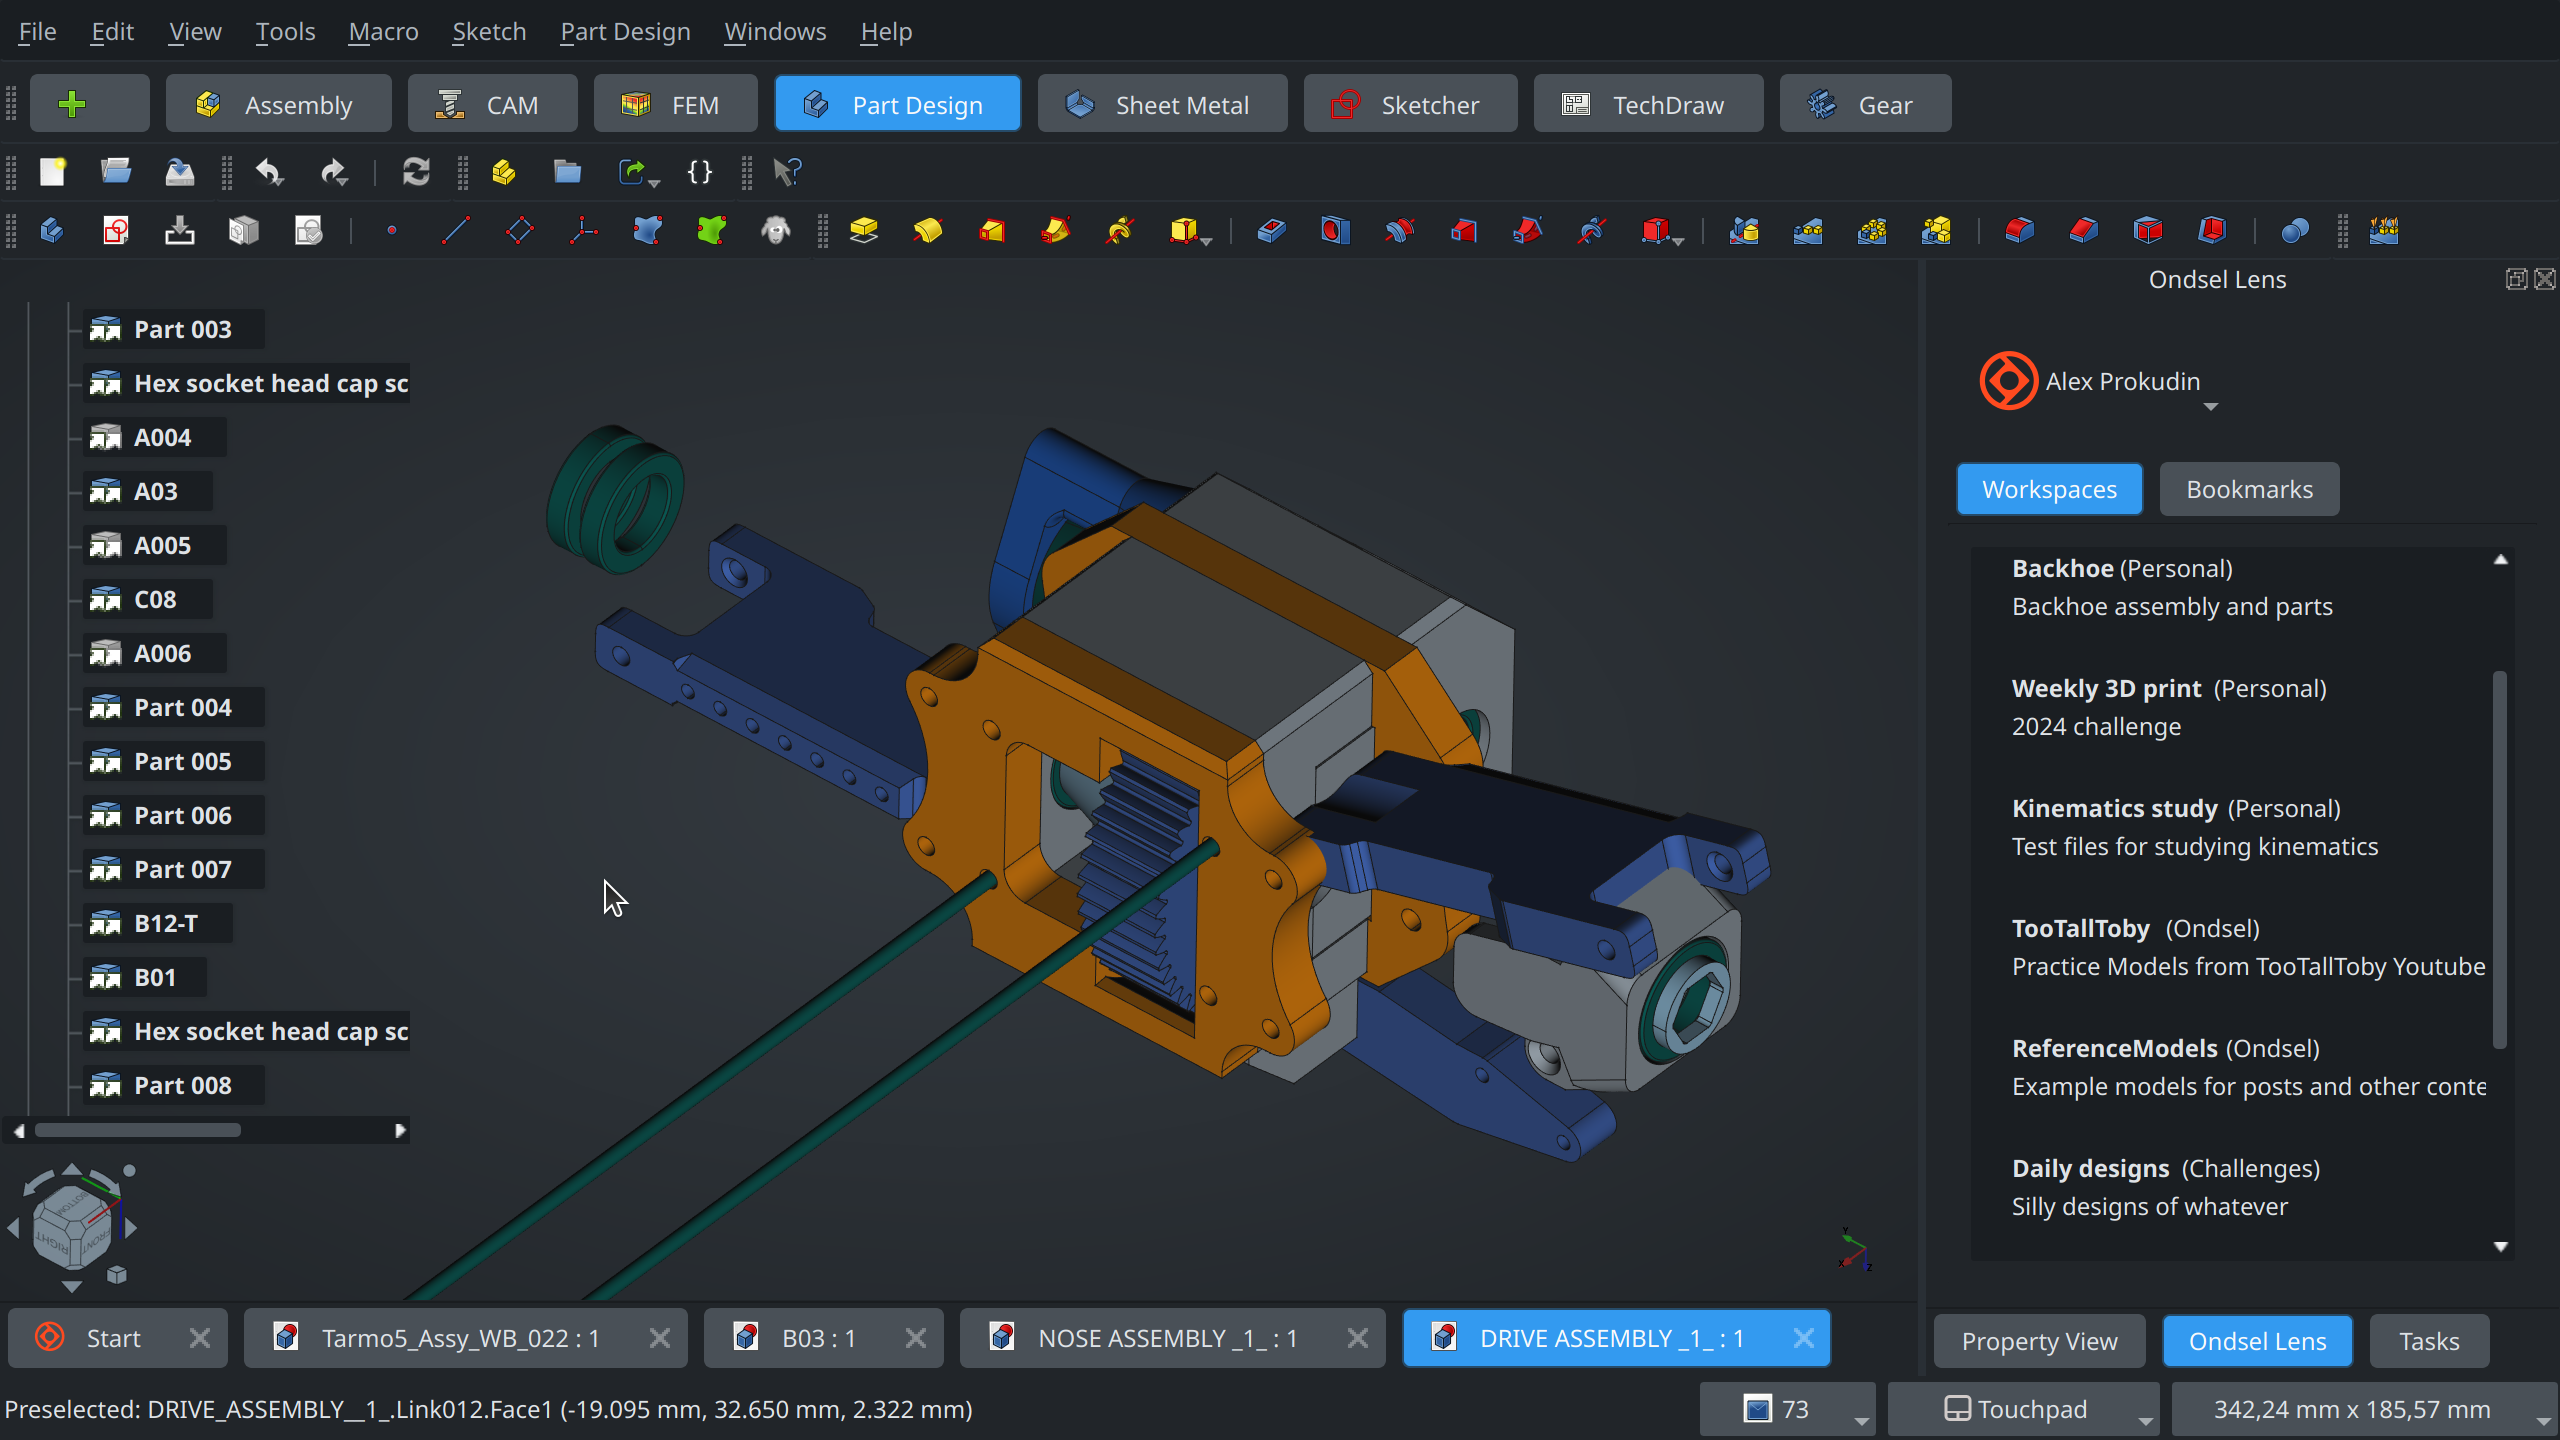Image resolution: width=2560 pixels, height=1440 pixels.
Task: Click the tree horizontal scrollbar thumb
Action: click(138, 1130)
